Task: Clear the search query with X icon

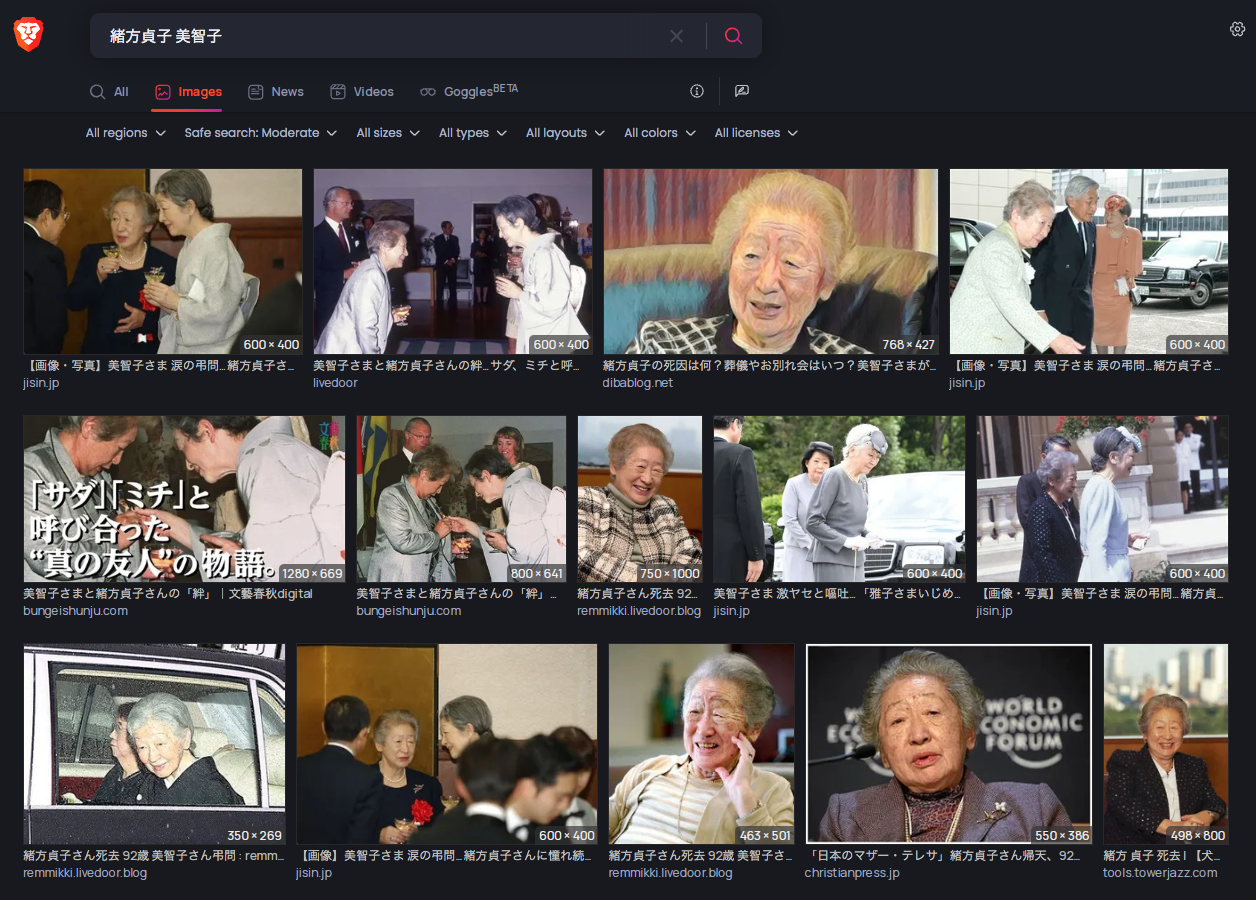Action: click(676, 36)
